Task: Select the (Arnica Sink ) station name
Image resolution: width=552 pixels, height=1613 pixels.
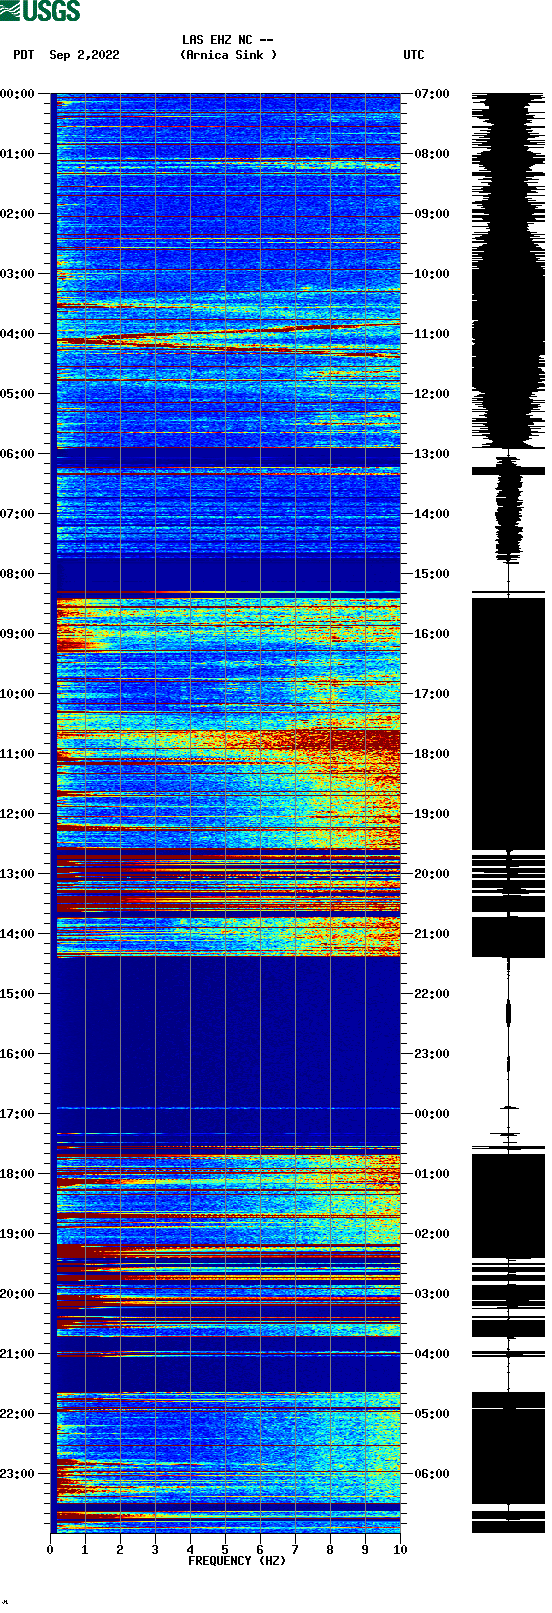Action: point(228,55)
